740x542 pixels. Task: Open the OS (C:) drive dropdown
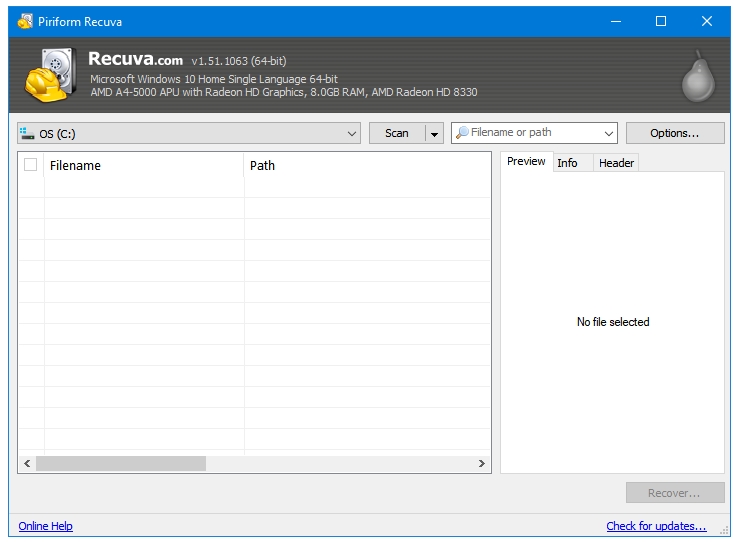pos(189,134)
